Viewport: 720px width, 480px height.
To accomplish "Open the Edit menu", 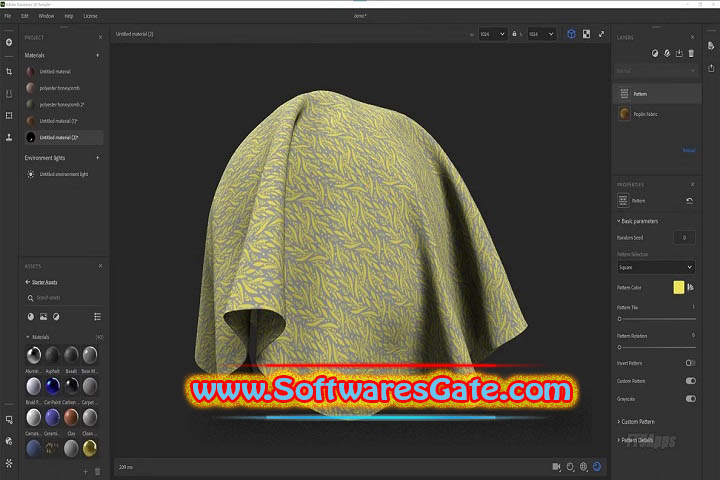I will tap(25, 16).
